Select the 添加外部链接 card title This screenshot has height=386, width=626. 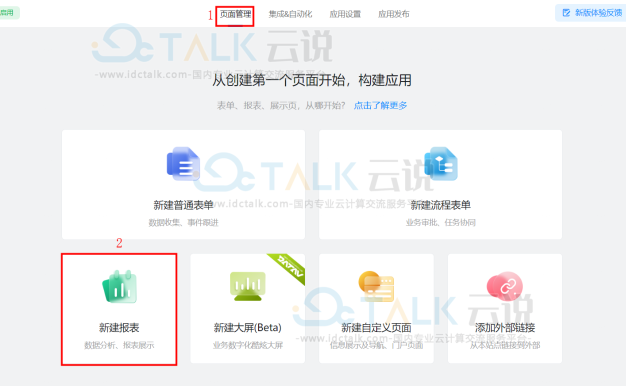click(x=505, y=328)
